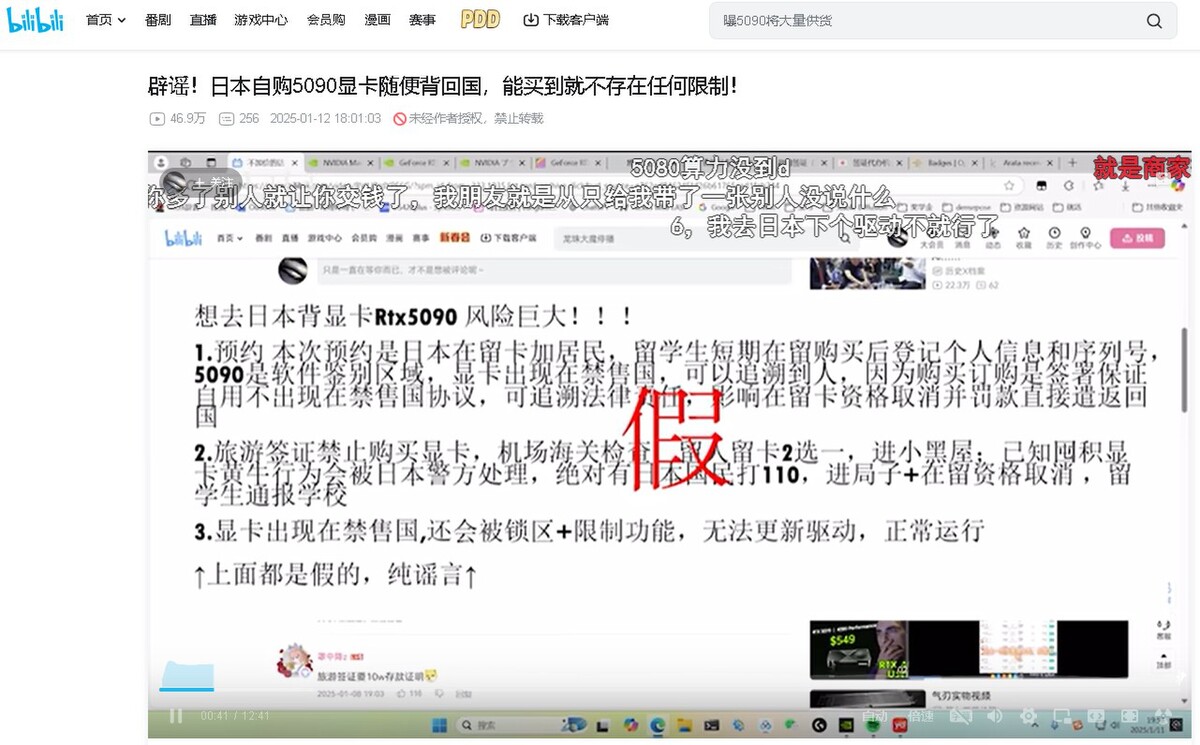Click the volume speaker icon in the player
Screen dimensions: 1200x745
(994, 716)
